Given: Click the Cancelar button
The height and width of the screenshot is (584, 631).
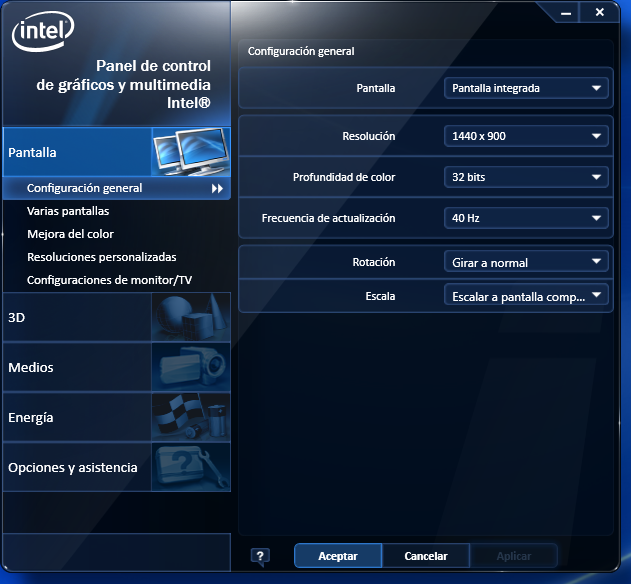Looking at the screenshot, I should 425,556.
